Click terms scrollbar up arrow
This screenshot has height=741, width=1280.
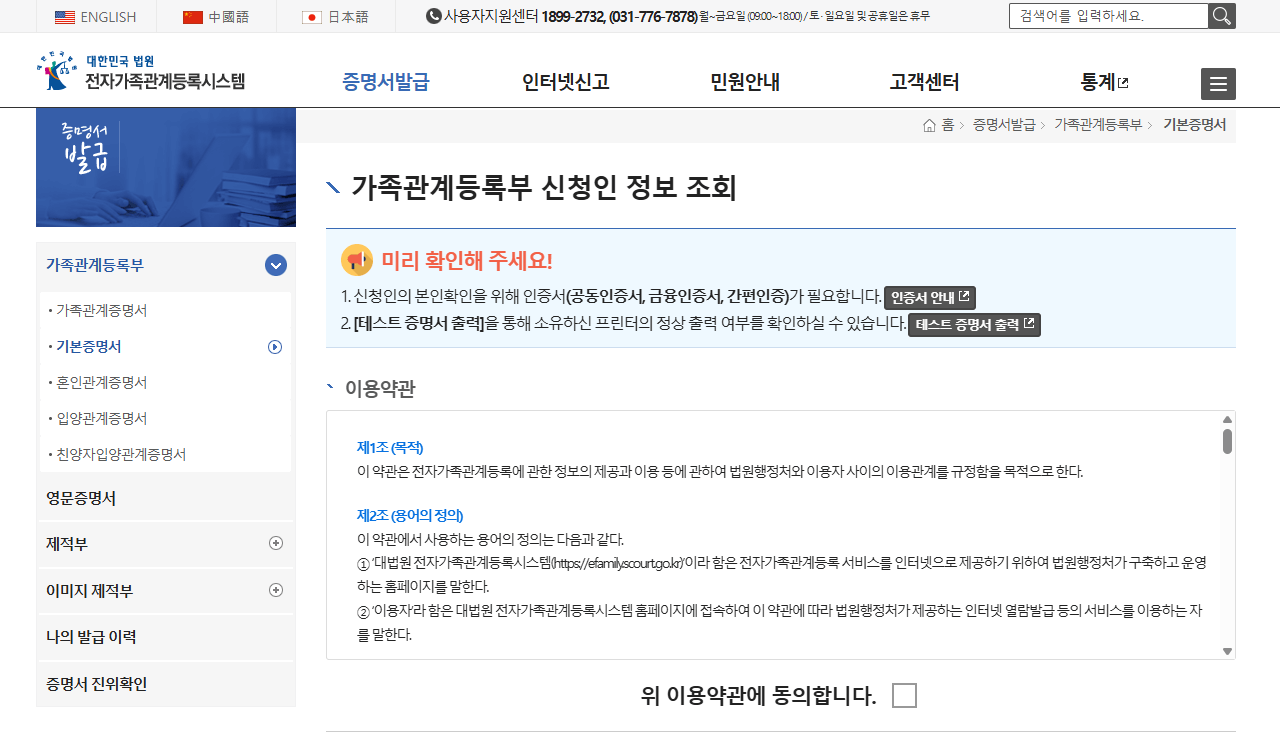click(x=1227, y=420)
